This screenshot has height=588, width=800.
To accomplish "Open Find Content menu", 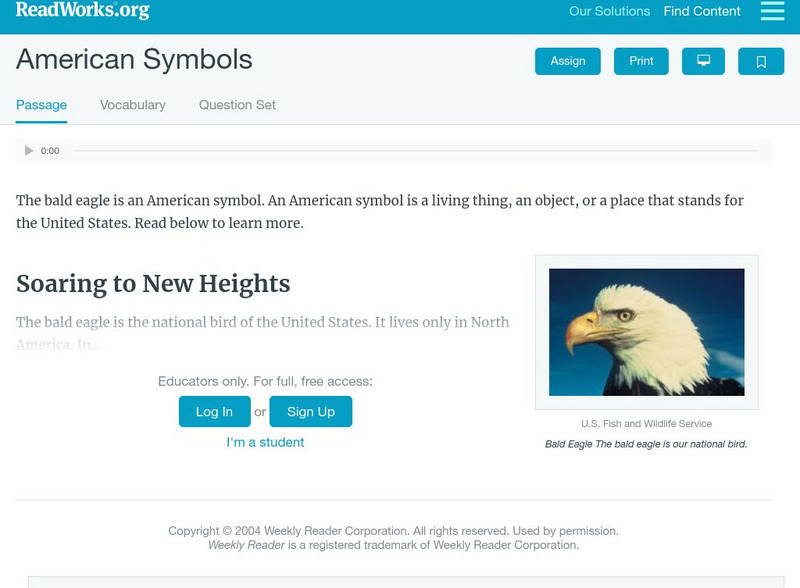I will pyautogui.click(x=702, y=12).
